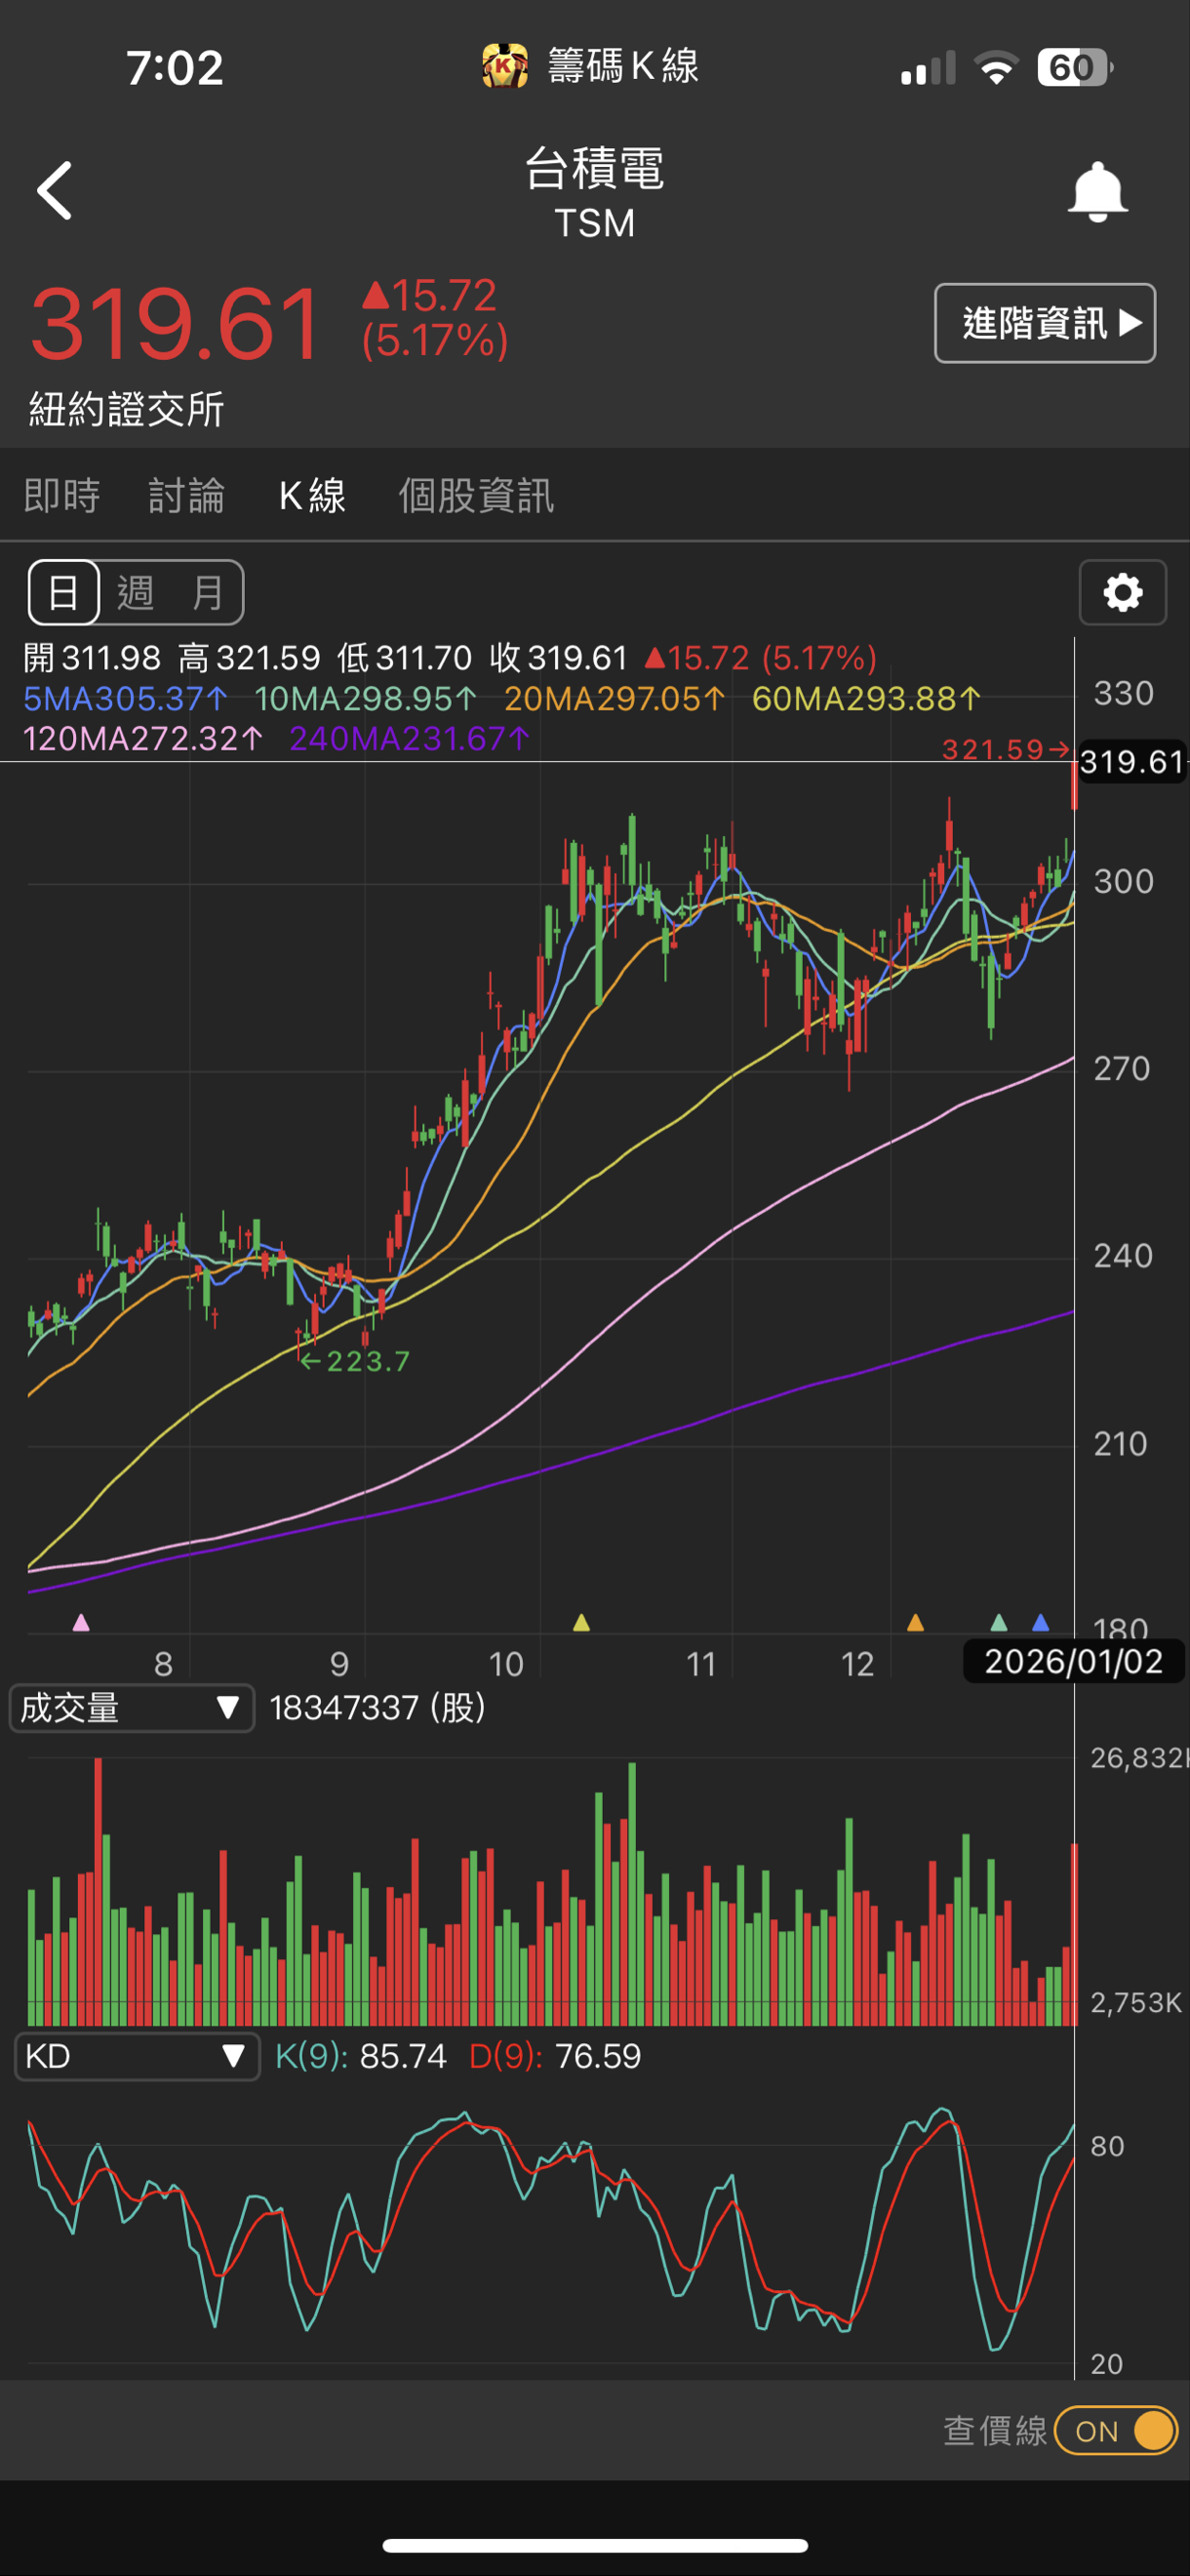
Task: Open 個股資訊 stock info tab
Action: [x=476, y=495]
